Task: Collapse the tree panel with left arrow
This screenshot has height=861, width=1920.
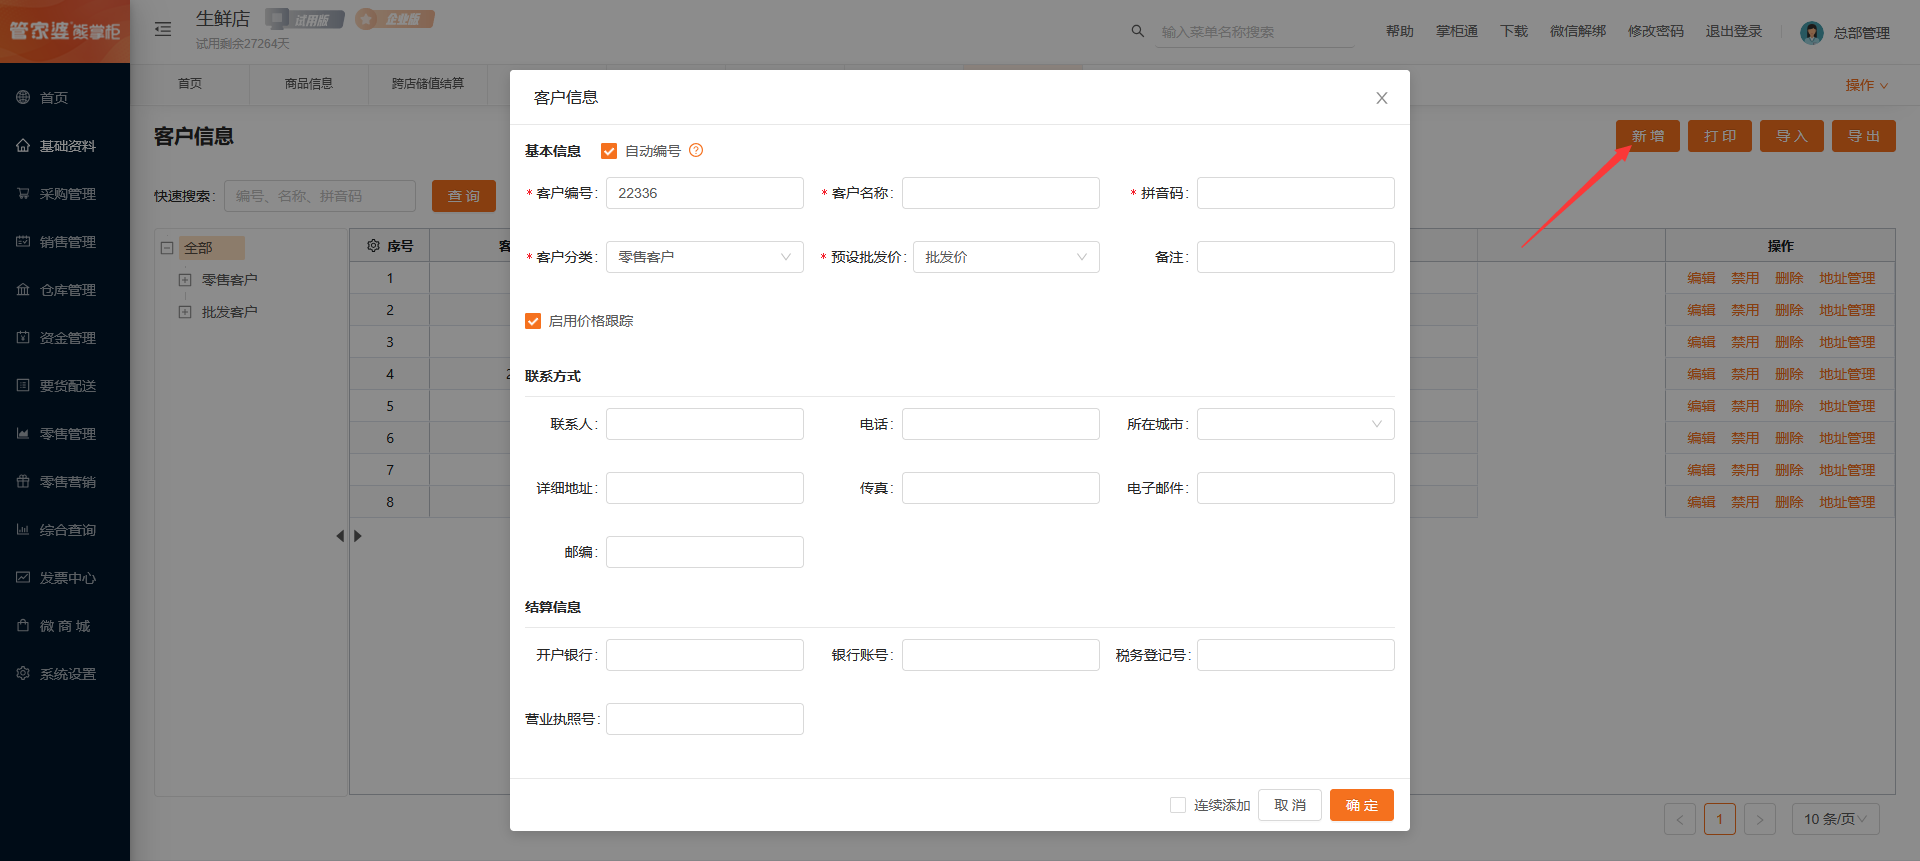Action: tap(340, 536)
